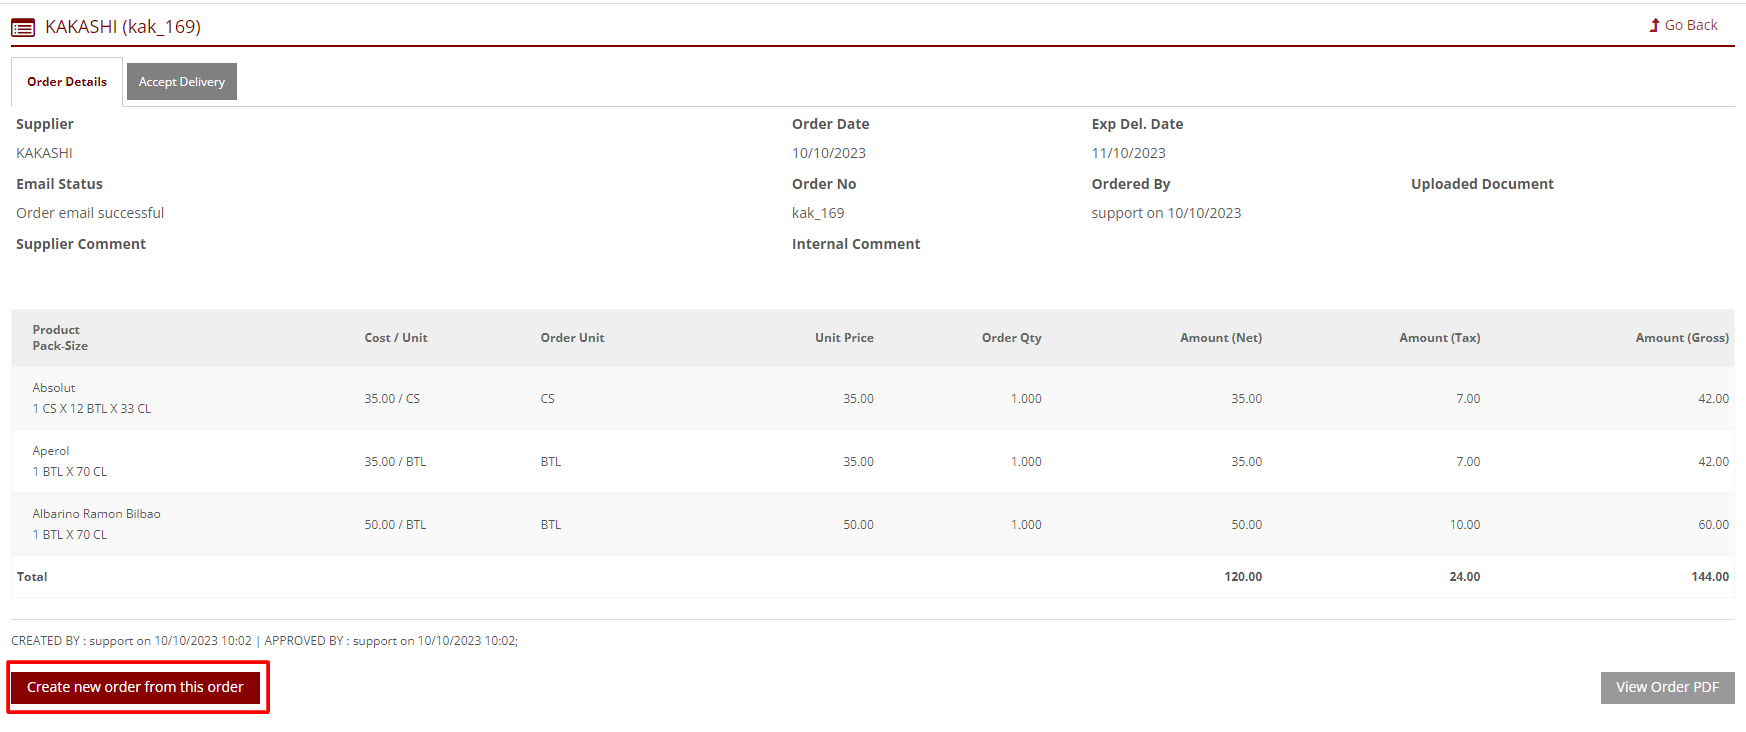Select the Order Details tab
Image resolution: width=1746 pixels, height=732 pixels.
click(x=67, y=82)
